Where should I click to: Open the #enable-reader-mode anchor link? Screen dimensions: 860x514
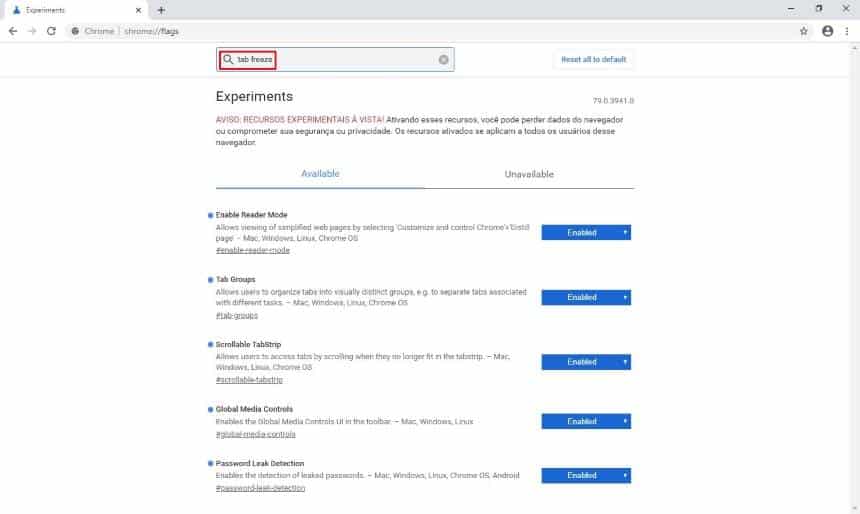pyautogui.click(x=253, y=250)
